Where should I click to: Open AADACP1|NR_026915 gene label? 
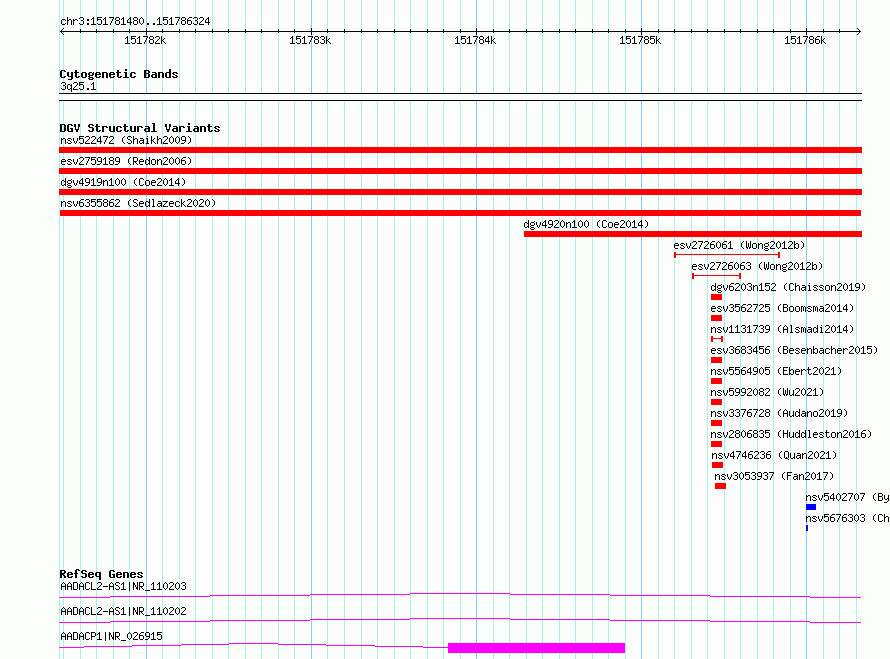111,636
